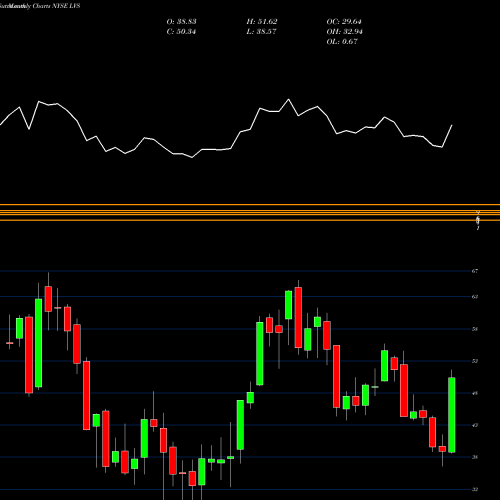Click the 48 price axis label
This screenshot has height=500, width=500.
[x=475, y=393]
